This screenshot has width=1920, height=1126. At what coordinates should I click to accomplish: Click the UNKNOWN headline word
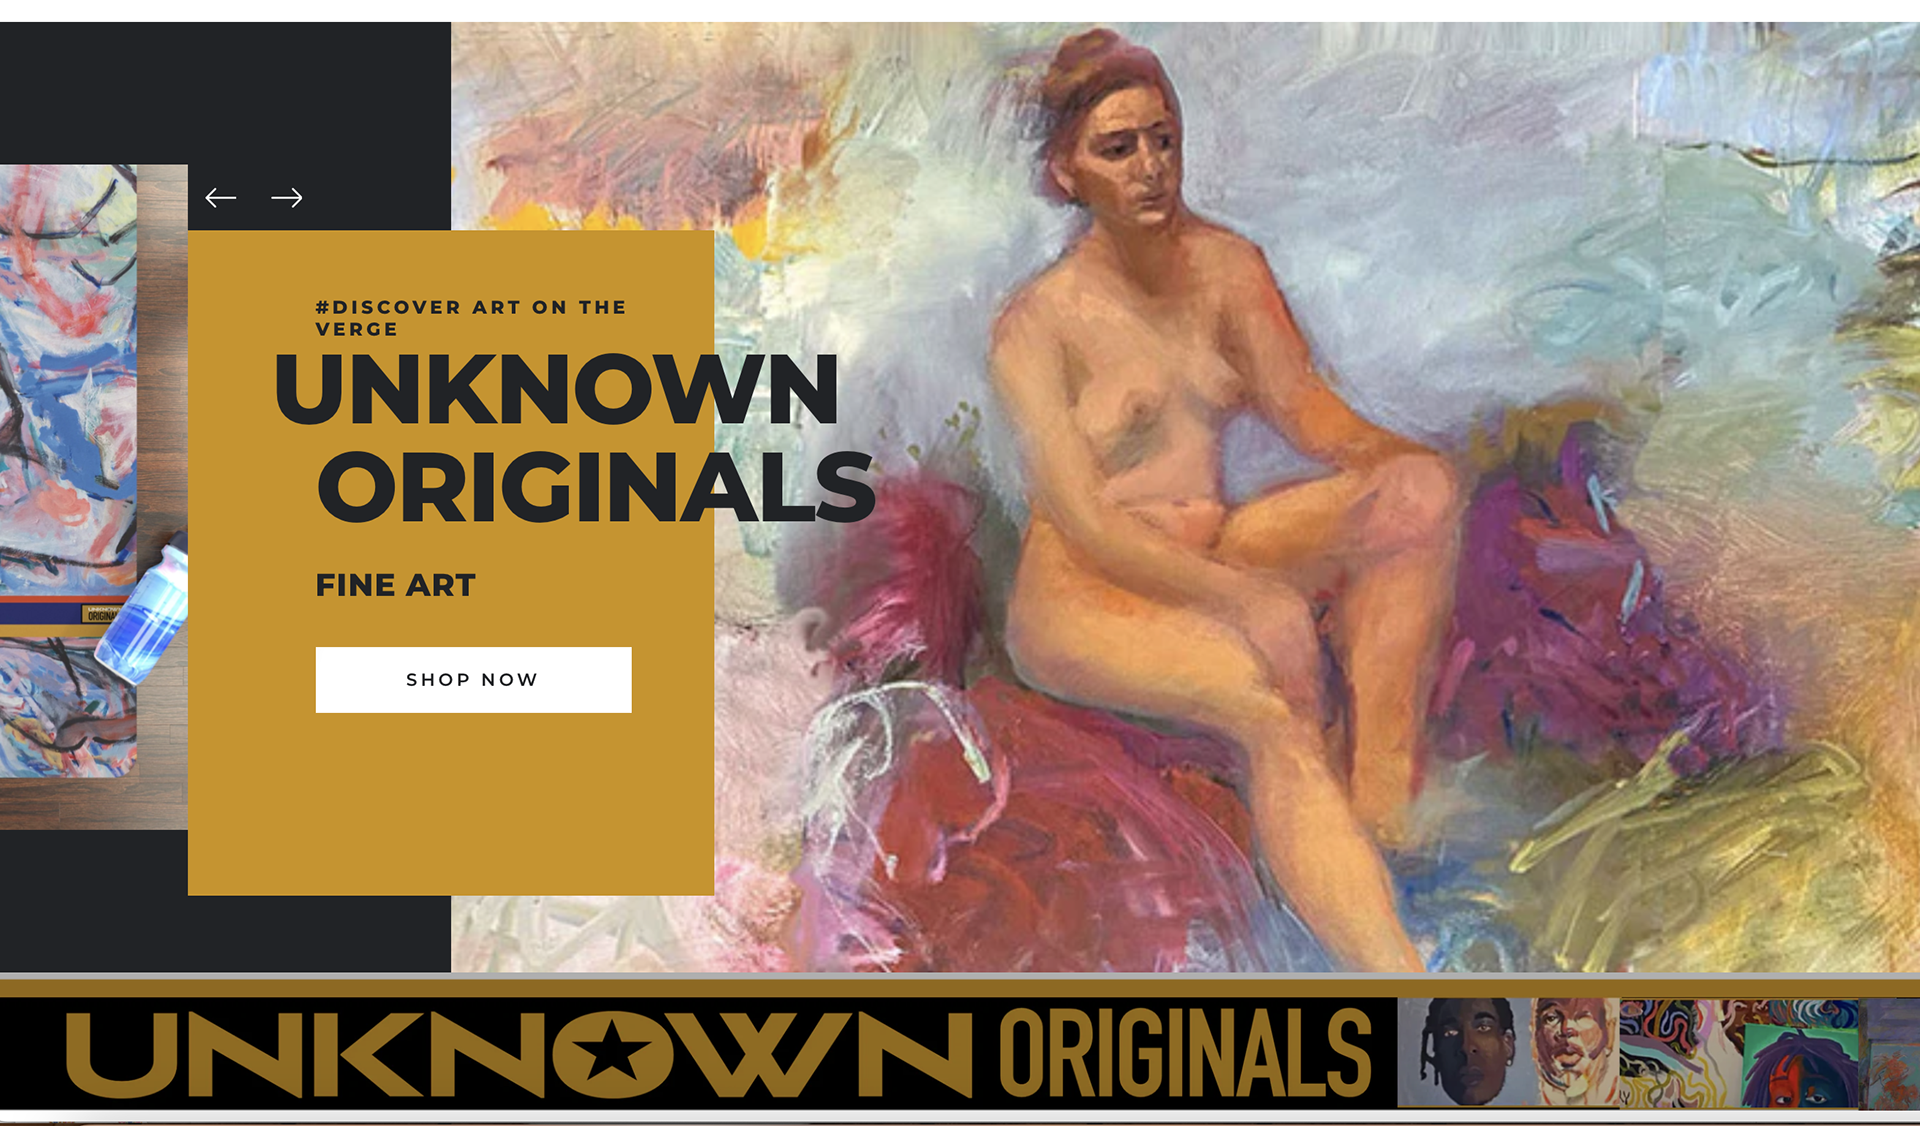[x=557, y=389]
